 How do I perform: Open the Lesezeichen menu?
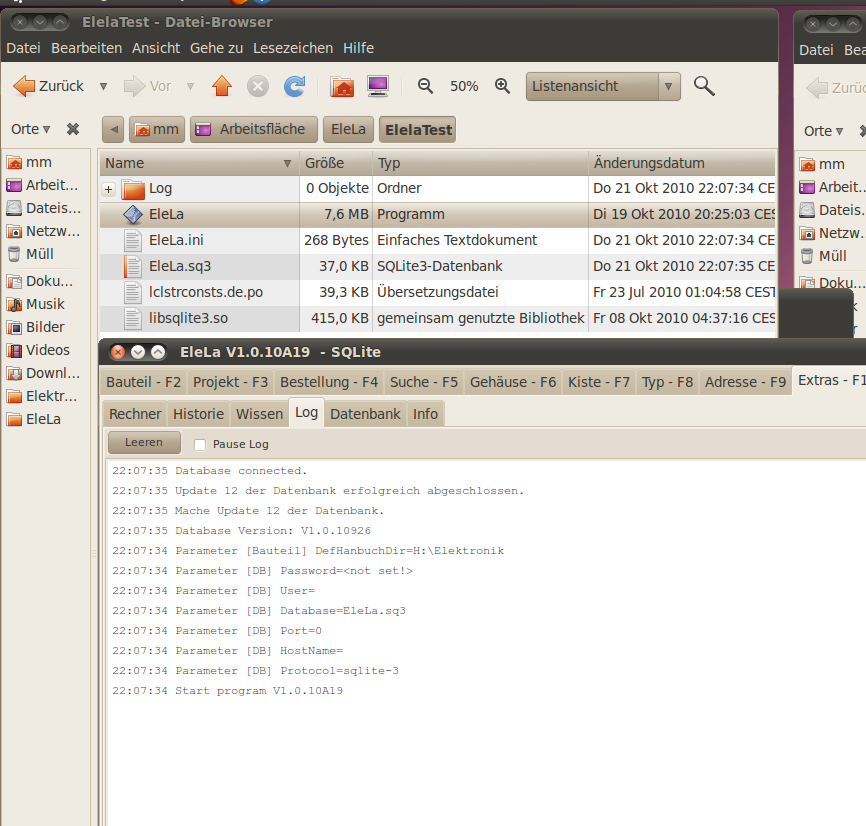coord(293,48)
